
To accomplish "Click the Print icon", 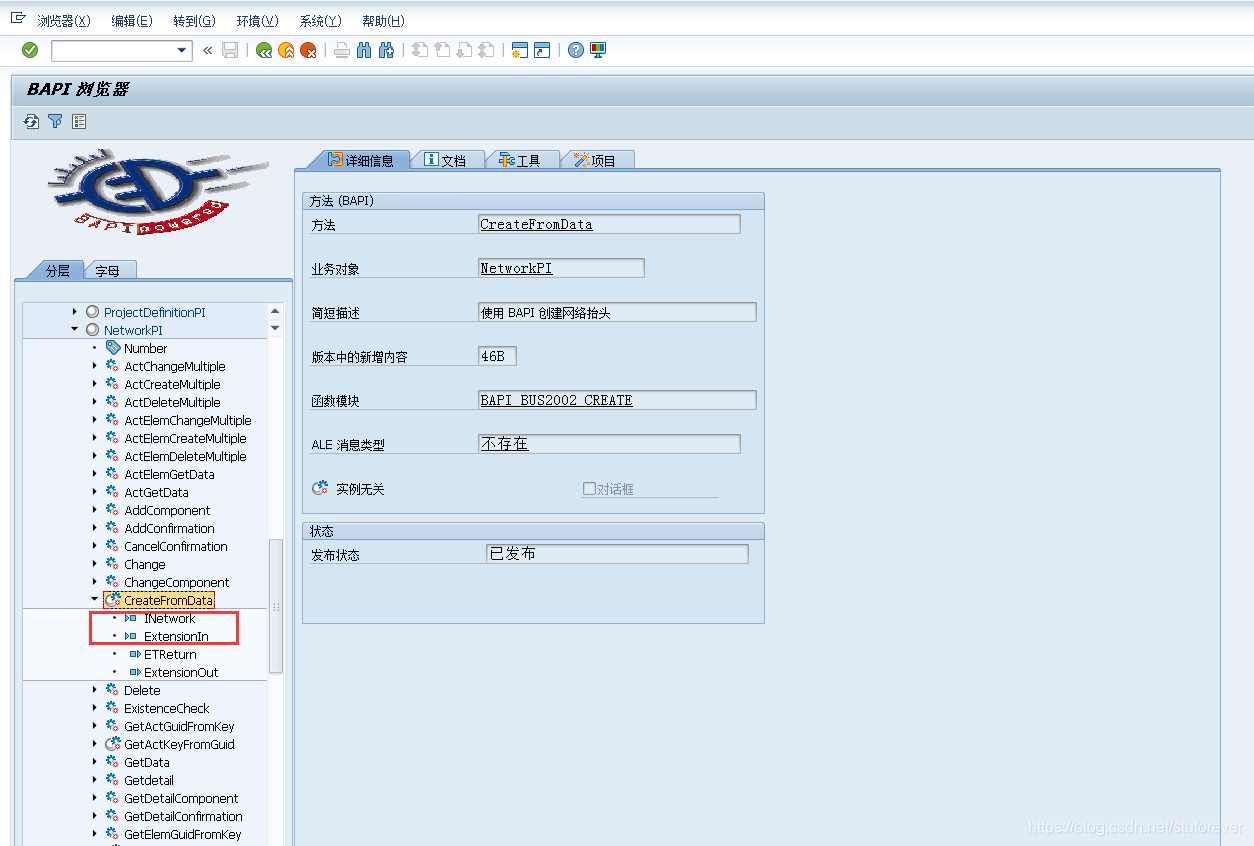I will [x=342, y=50].
